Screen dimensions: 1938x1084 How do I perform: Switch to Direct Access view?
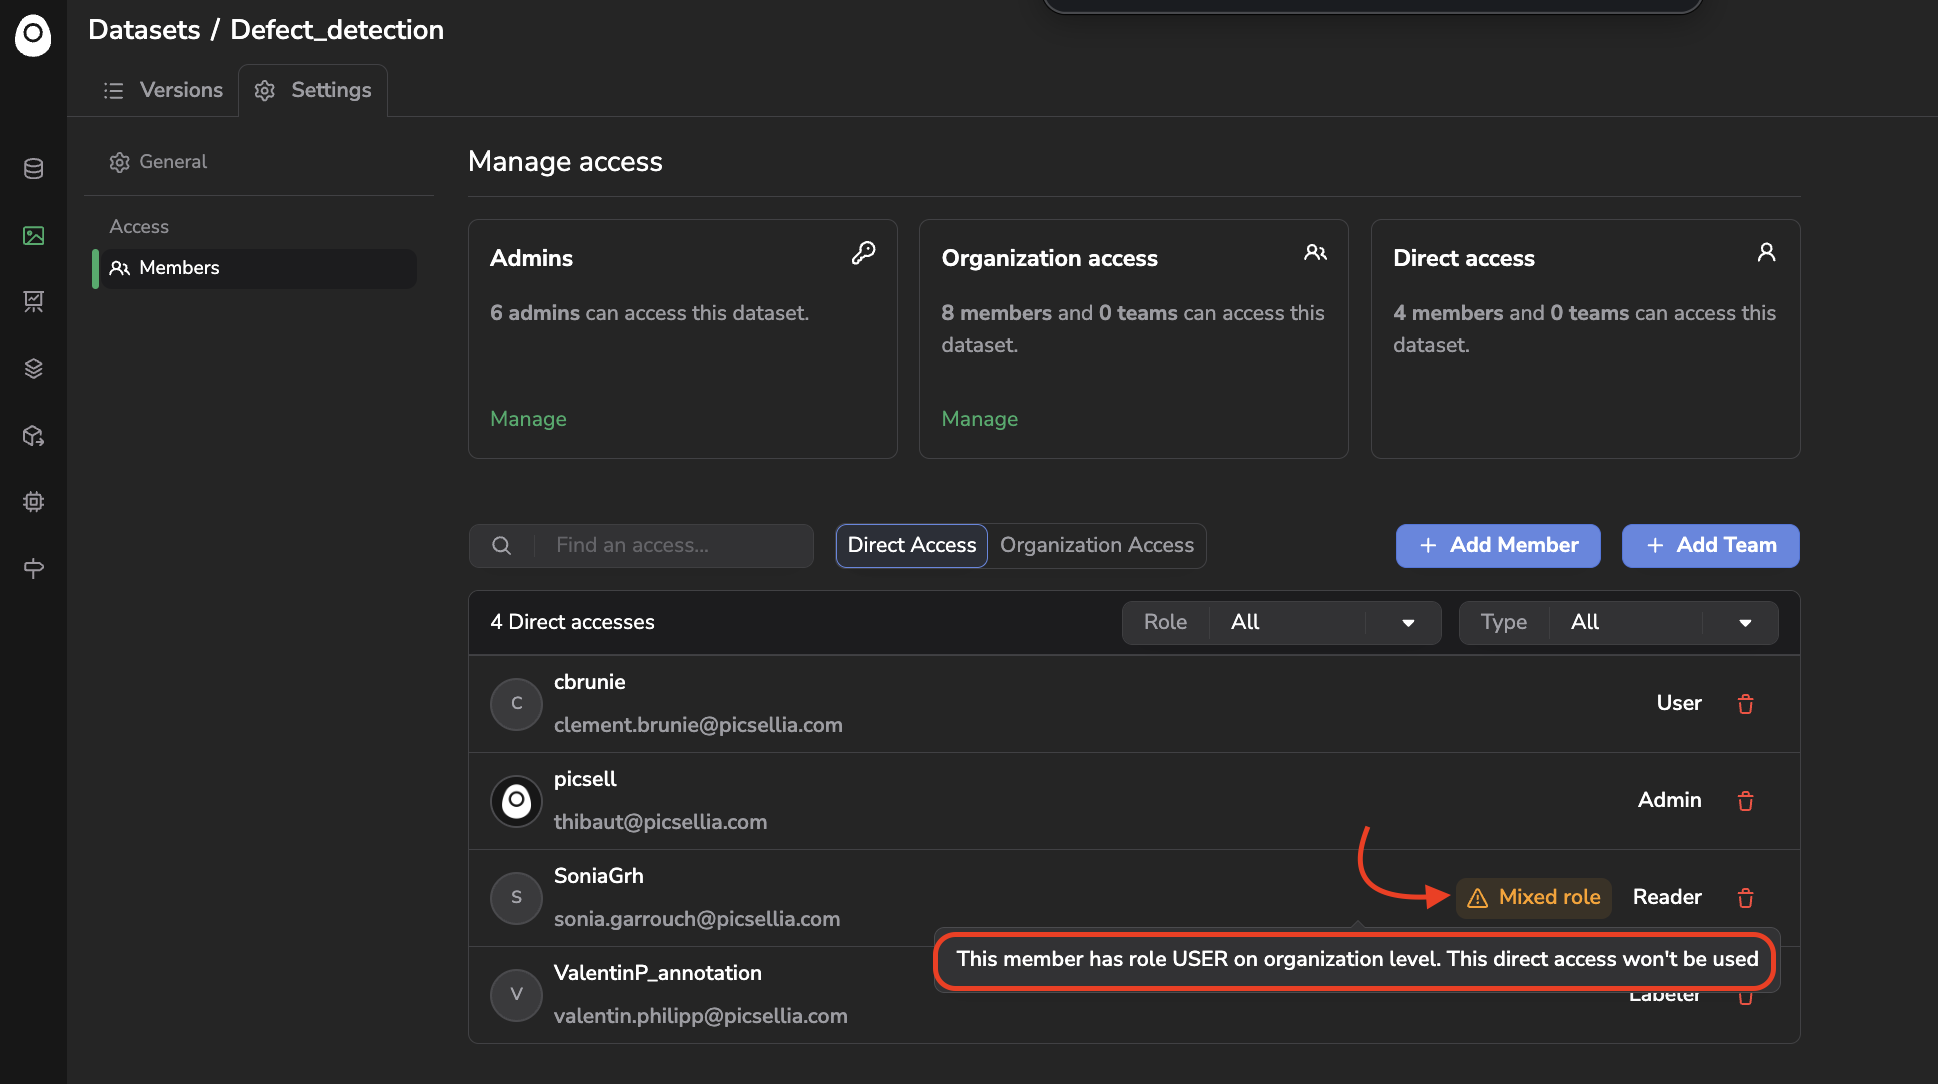[911, 545]
